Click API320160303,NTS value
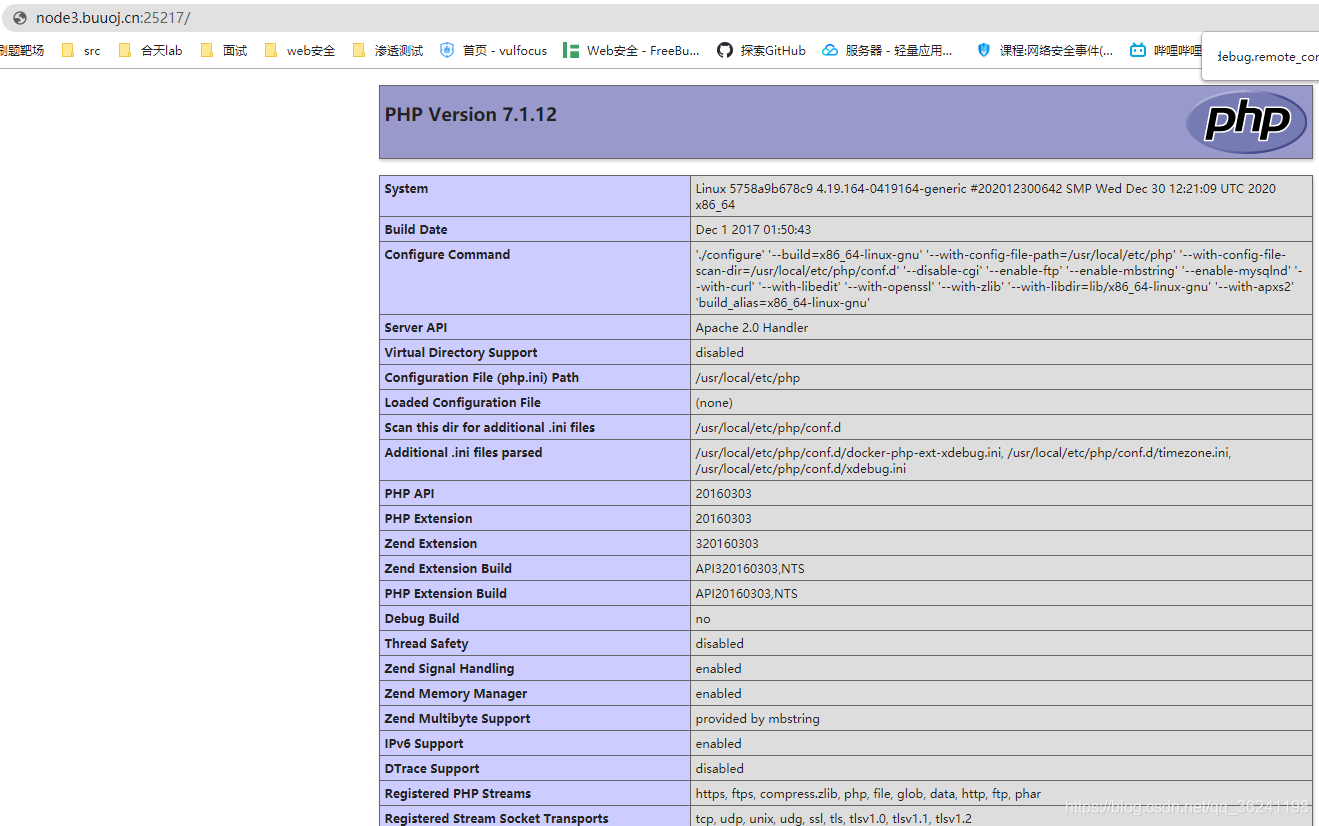Viewport: 1319px width, 826px height. point(750,569)
